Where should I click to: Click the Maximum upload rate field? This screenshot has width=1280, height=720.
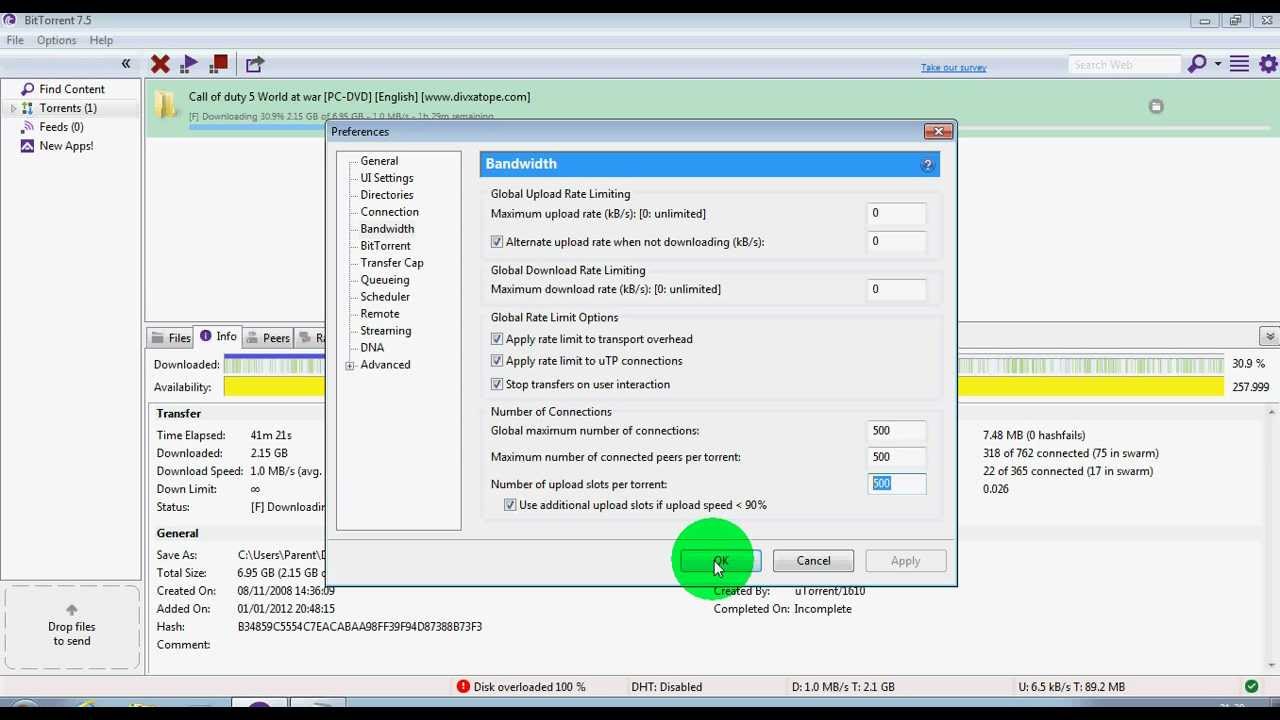[896, 213]
